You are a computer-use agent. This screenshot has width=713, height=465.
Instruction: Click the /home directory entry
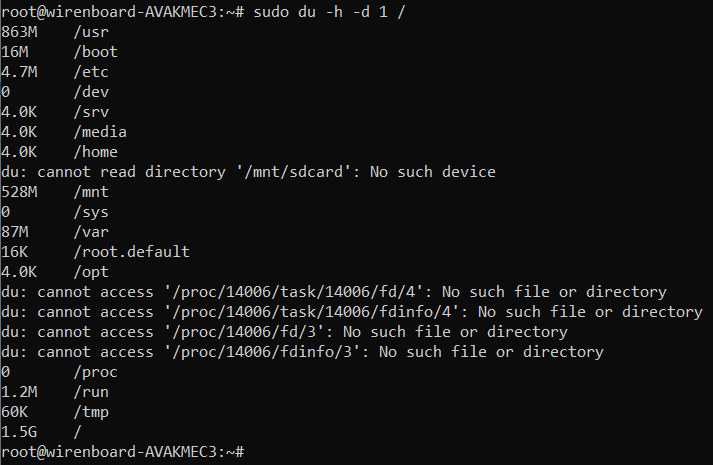tap(96, 151)
